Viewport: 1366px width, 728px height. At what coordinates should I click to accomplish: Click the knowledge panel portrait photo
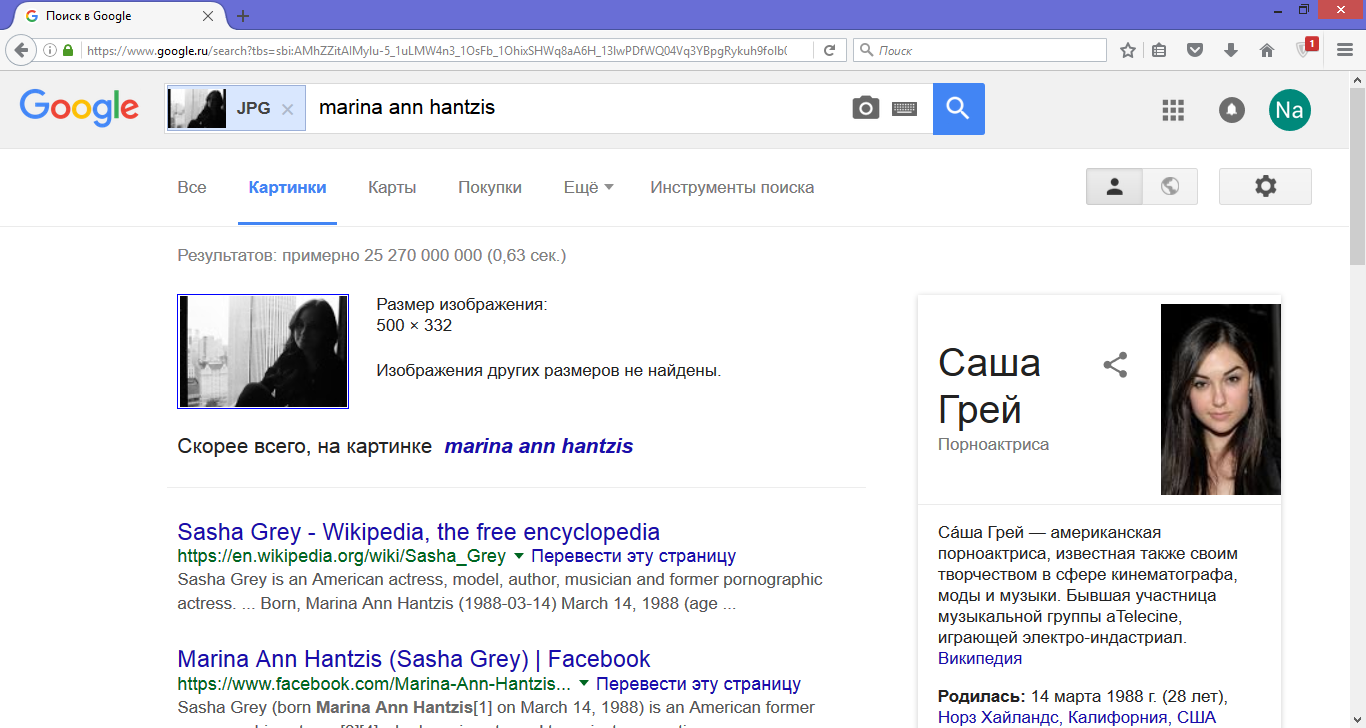click(1221, 399)
